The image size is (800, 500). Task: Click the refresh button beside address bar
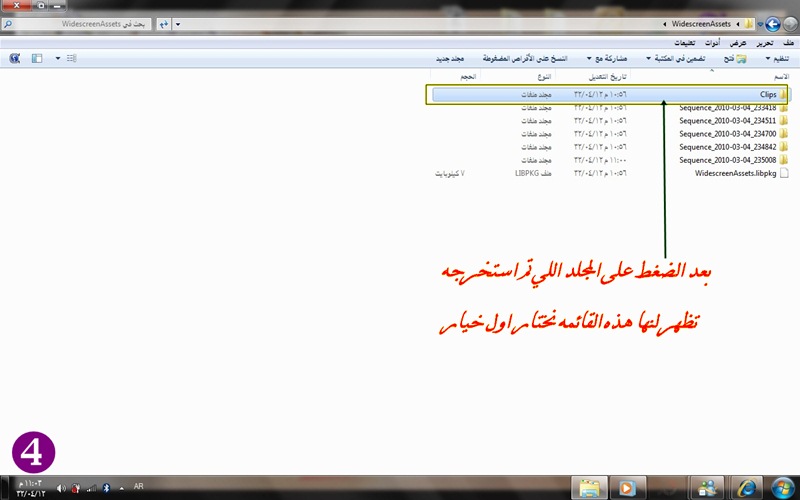(x=164, y=23)
